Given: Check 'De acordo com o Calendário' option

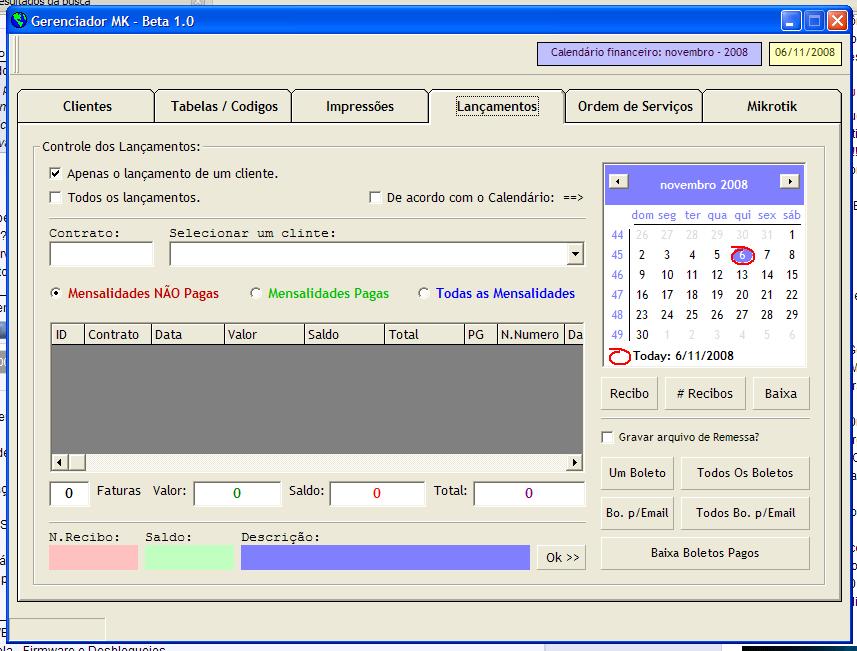Looking at the screenshot, I should (375, 197).
